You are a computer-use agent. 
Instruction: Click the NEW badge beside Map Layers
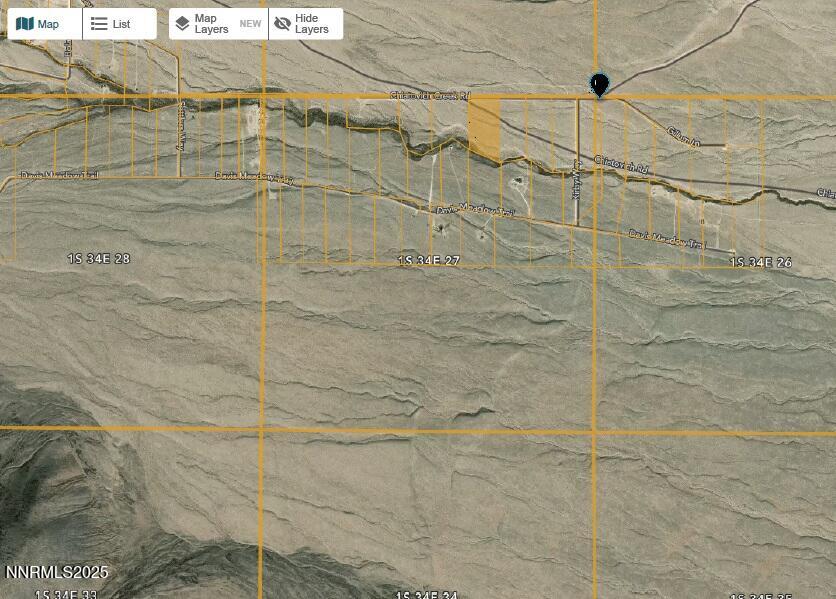(x=250, y=24)
